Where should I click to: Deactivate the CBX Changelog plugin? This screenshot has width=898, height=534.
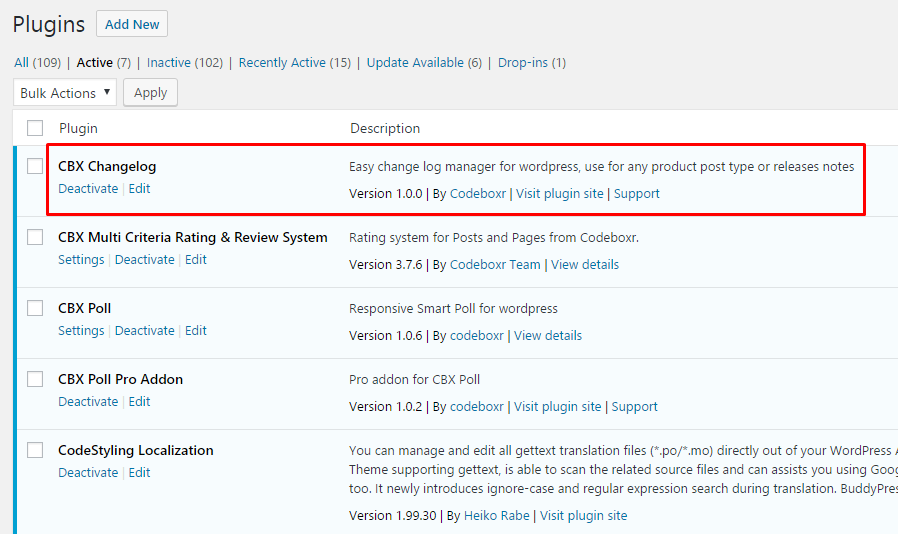[88, 188]
